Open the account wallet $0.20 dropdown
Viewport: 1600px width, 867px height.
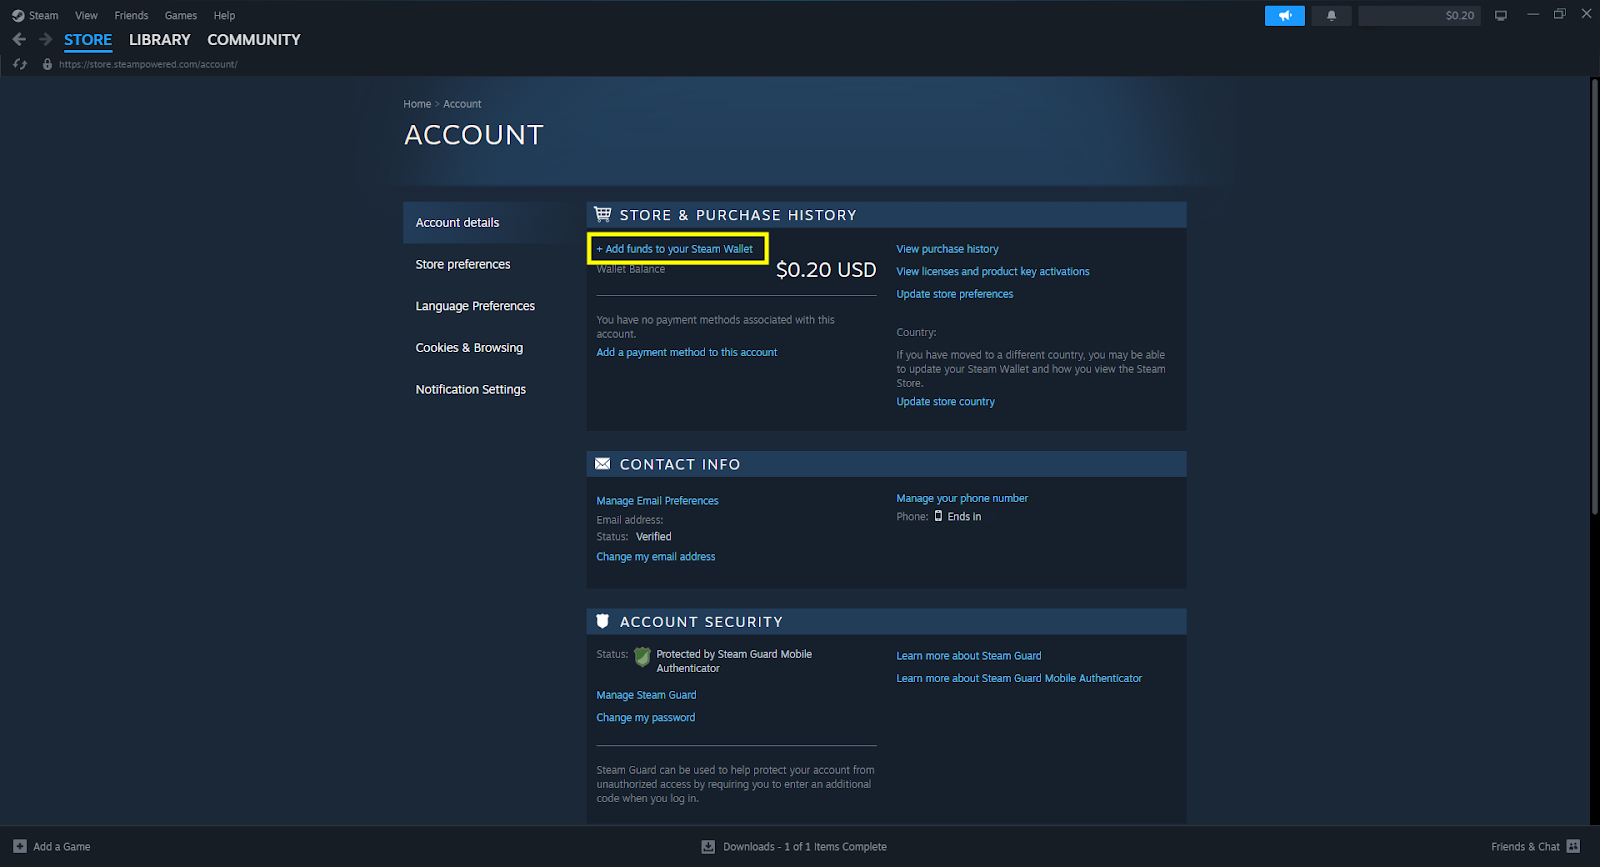tap(1418, 16)
